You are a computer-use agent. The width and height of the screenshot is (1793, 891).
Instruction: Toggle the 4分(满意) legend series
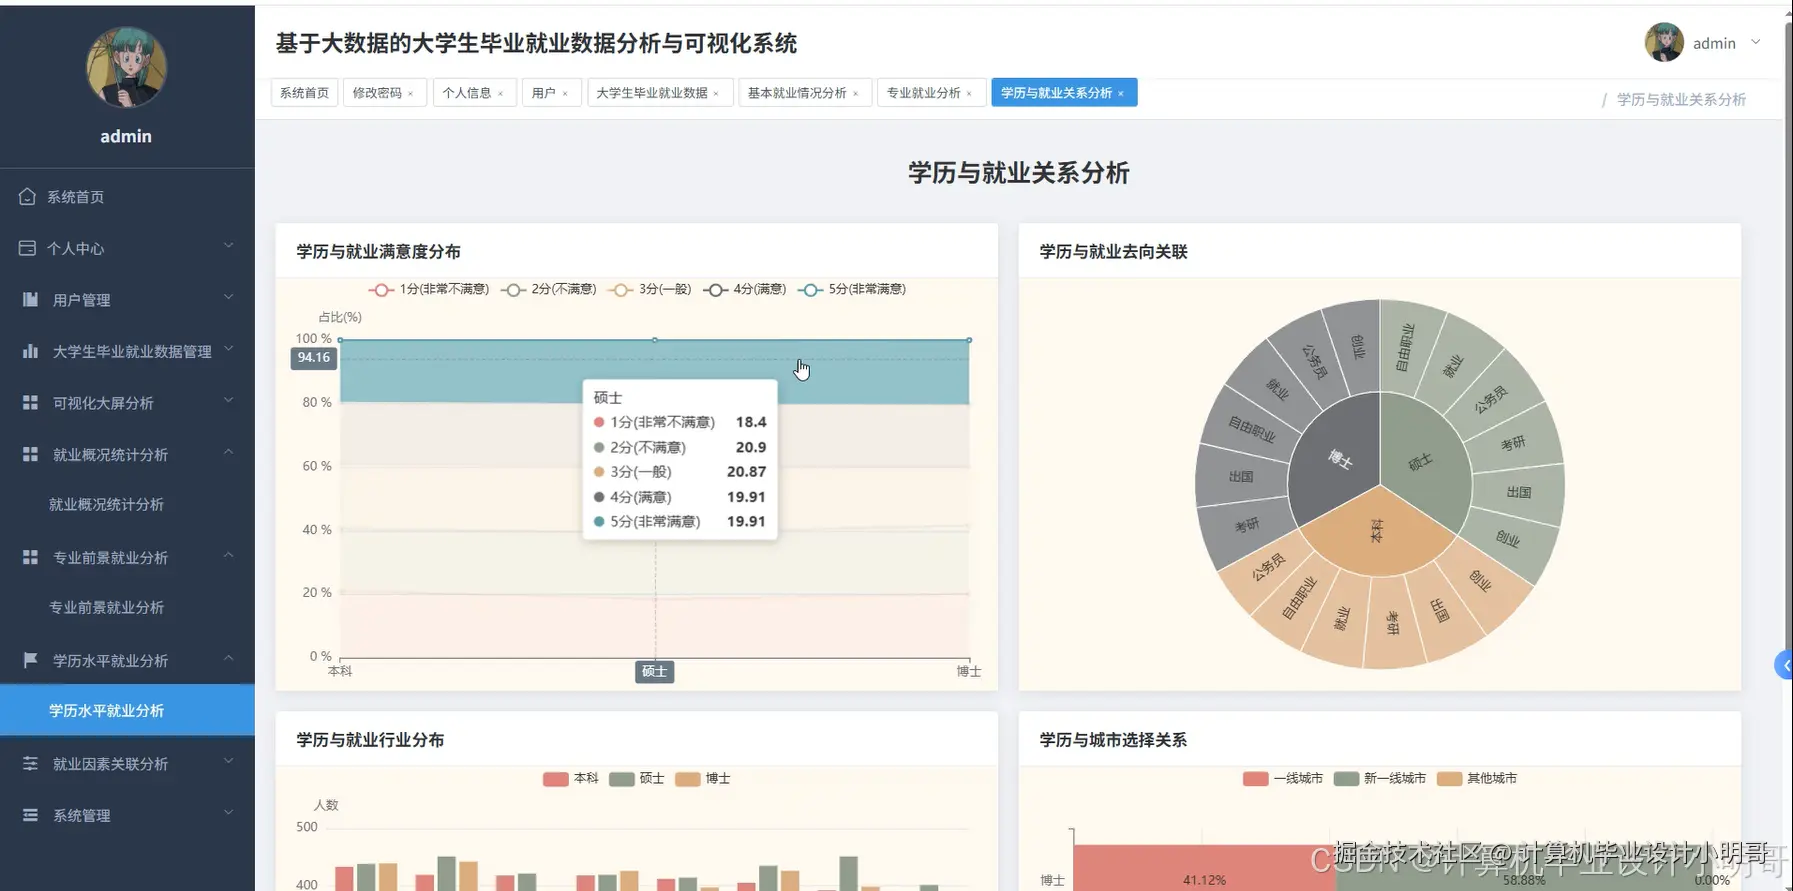pyautogui.click(x=744, y=289)
